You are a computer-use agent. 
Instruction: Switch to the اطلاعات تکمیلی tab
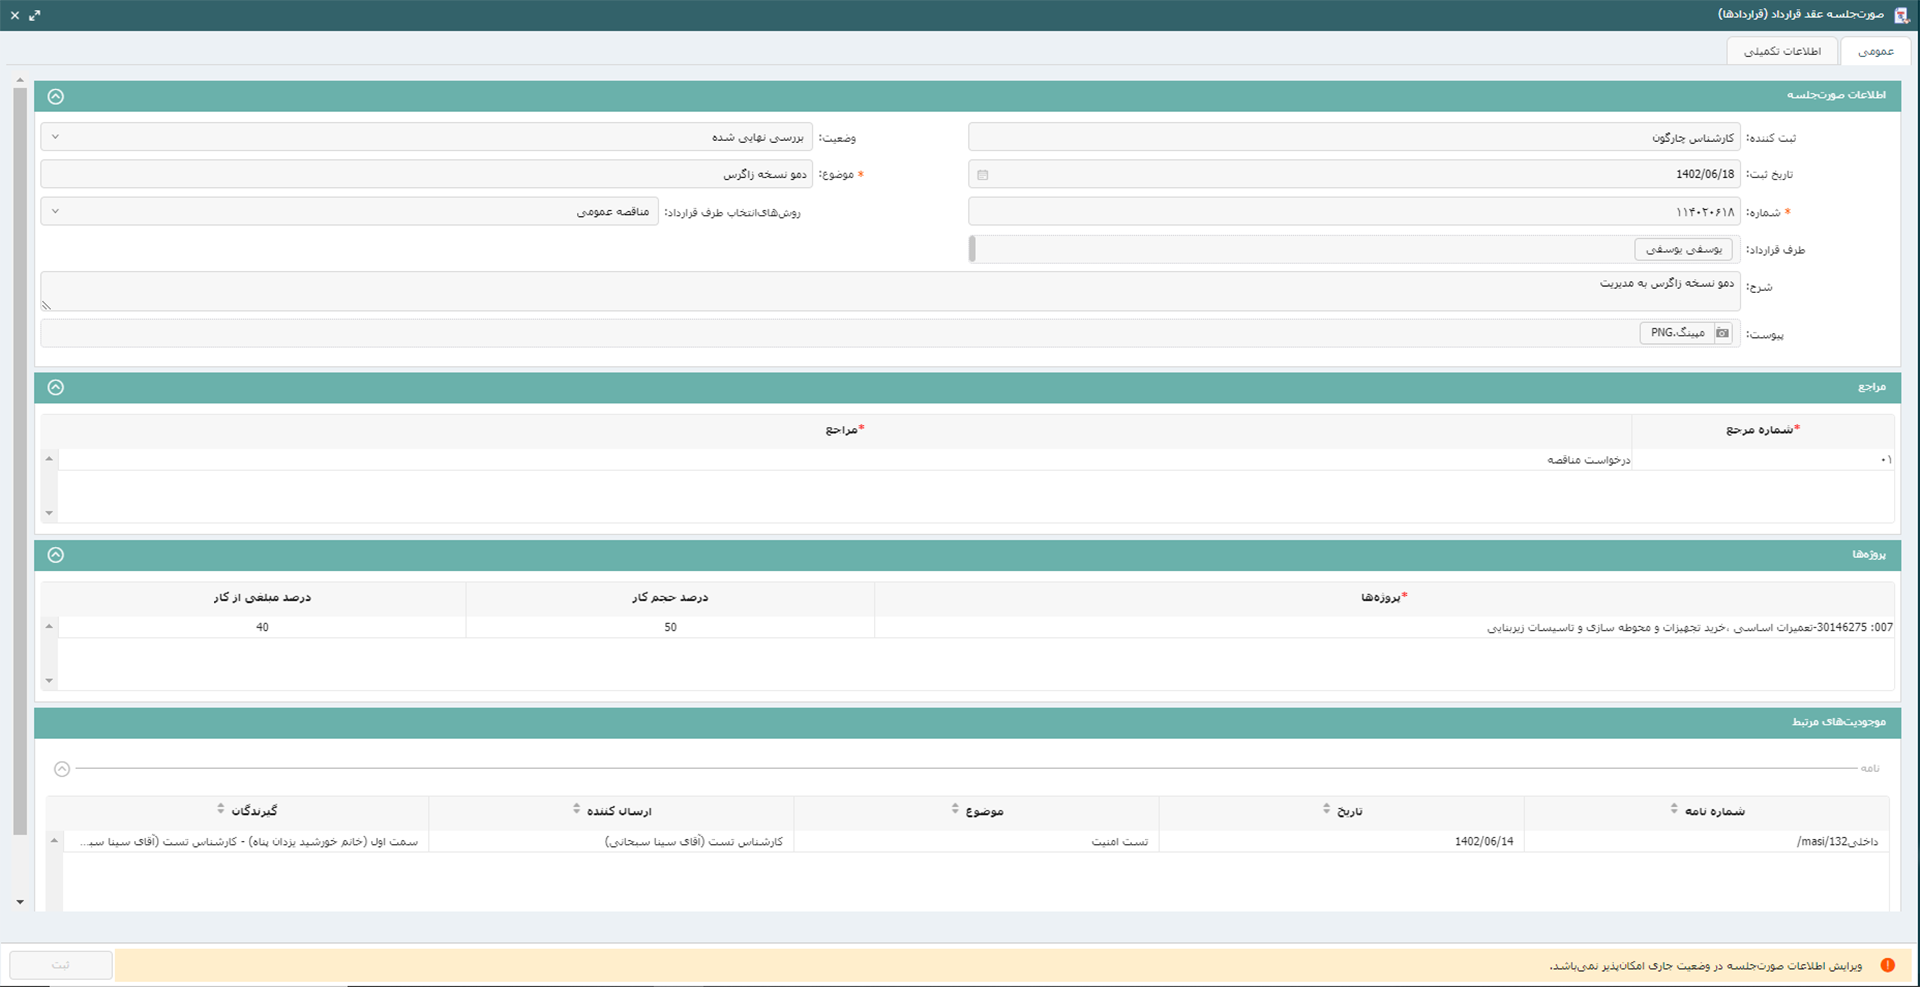pyautogui.click(x=1782, y=51)
